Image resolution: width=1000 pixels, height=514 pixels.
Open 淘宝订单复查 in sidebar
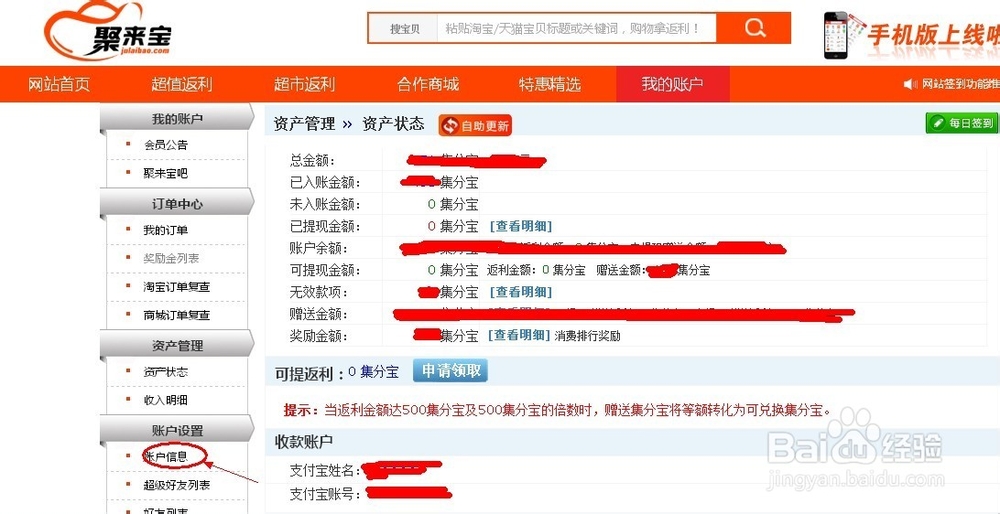(177, 287)
